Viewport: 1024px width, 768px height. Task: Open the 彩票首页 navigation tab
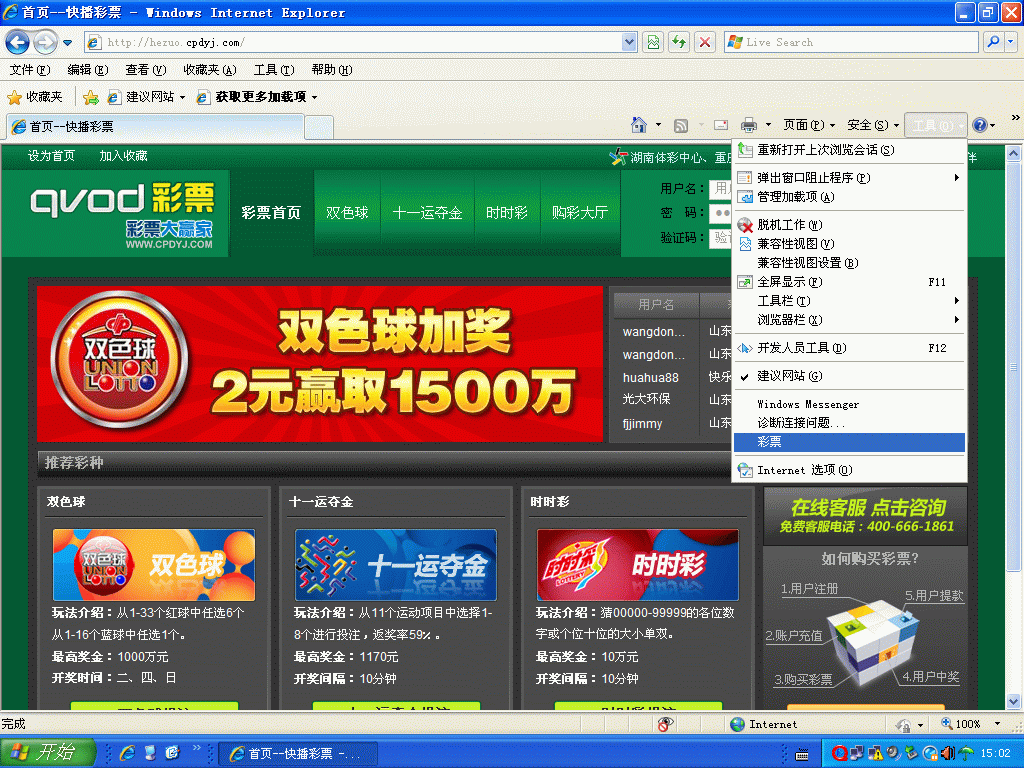click(271, 213)
